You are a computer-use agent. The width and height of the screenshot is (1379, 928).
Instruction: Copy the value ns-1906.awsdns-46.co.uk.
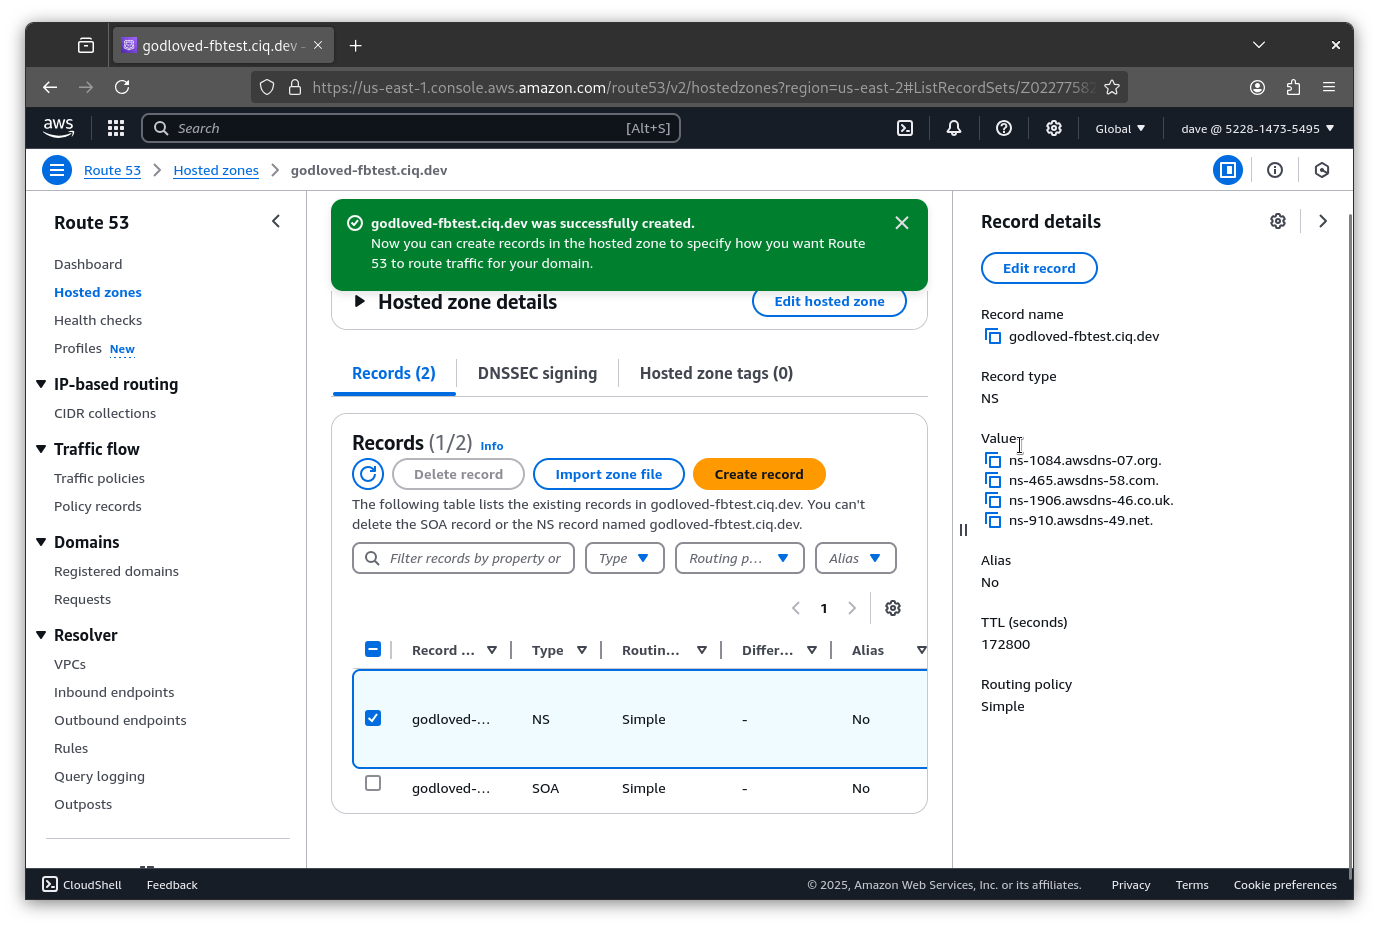pos(993,501)
